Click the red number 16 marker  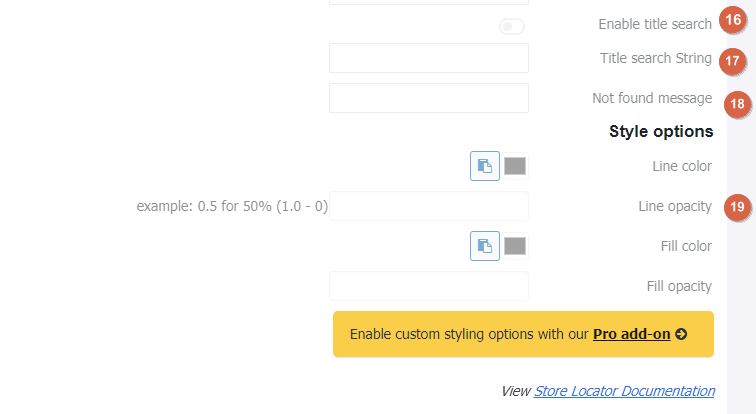(x=733, y=20)
